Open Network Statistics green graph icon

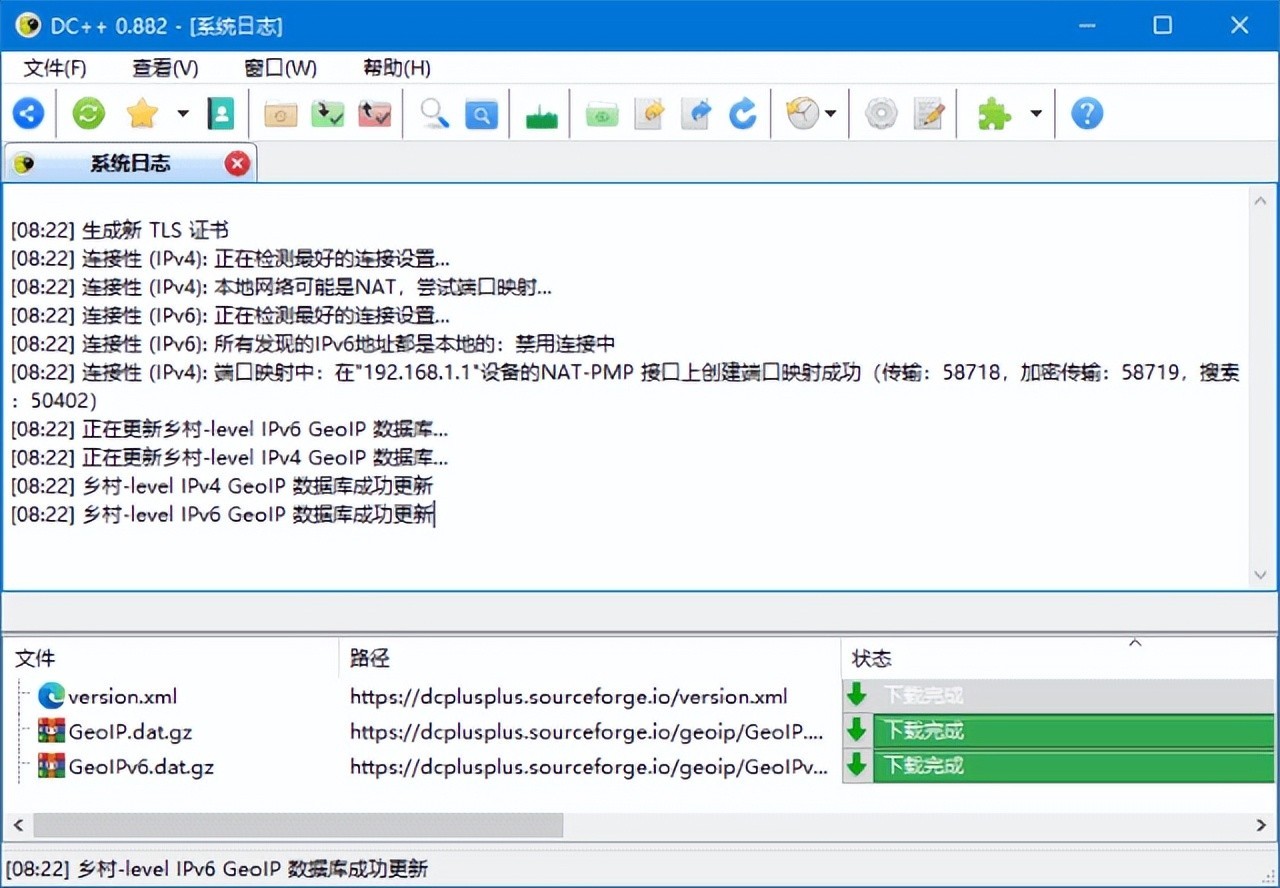tap(541, 116)
